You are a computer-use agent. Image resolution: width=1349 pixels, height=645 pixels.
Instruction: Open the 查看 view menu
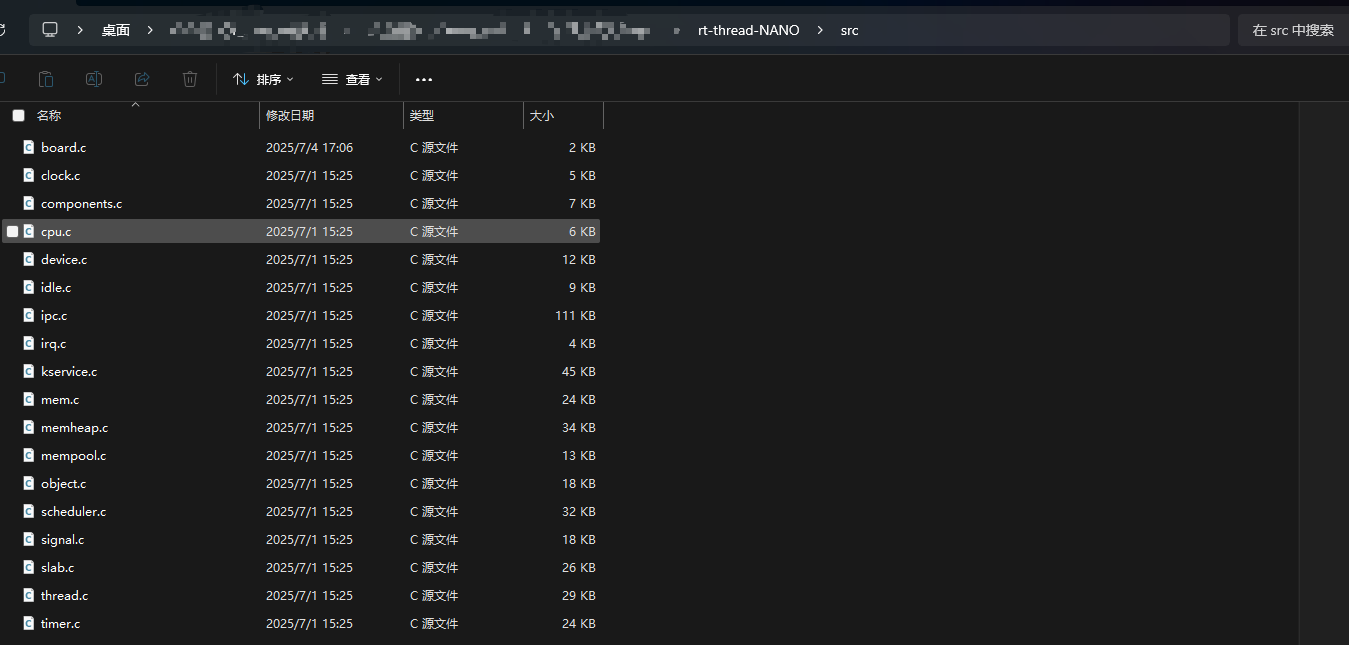(x=351, y=79)
